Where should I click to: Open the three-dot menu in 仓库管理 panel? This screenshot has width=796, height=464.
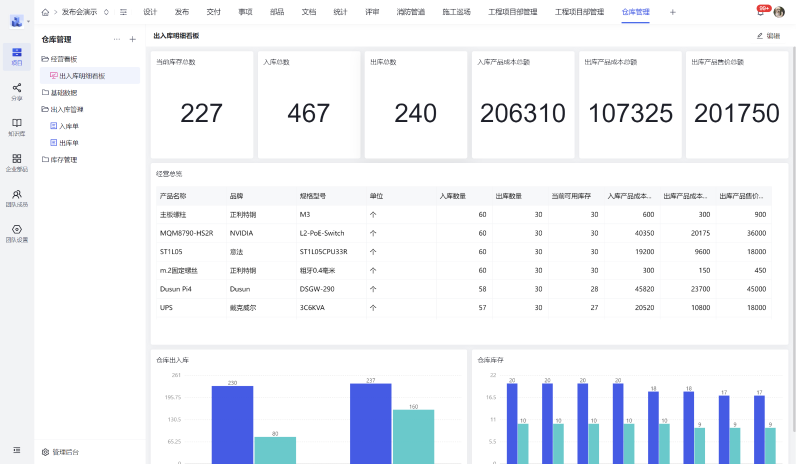(x=117, y=39)
